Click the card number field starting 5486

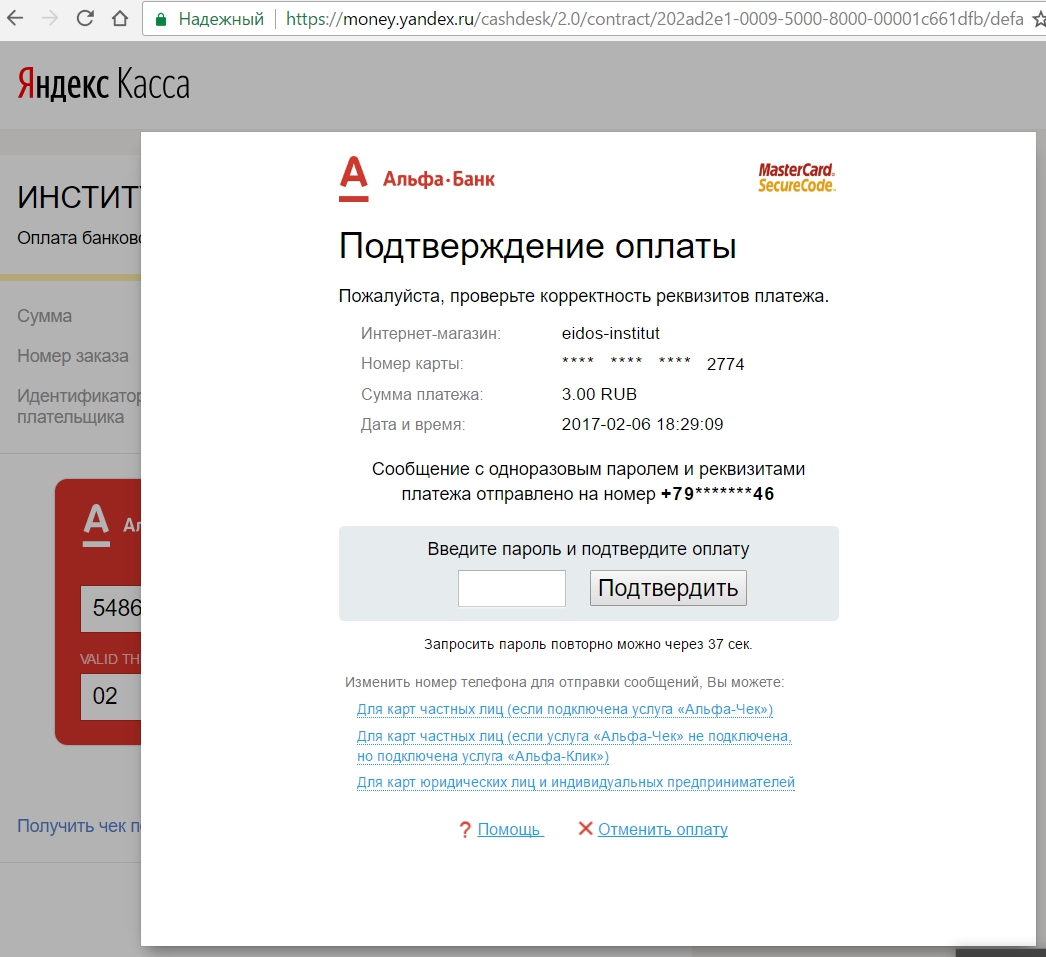(x=111, y=608)
